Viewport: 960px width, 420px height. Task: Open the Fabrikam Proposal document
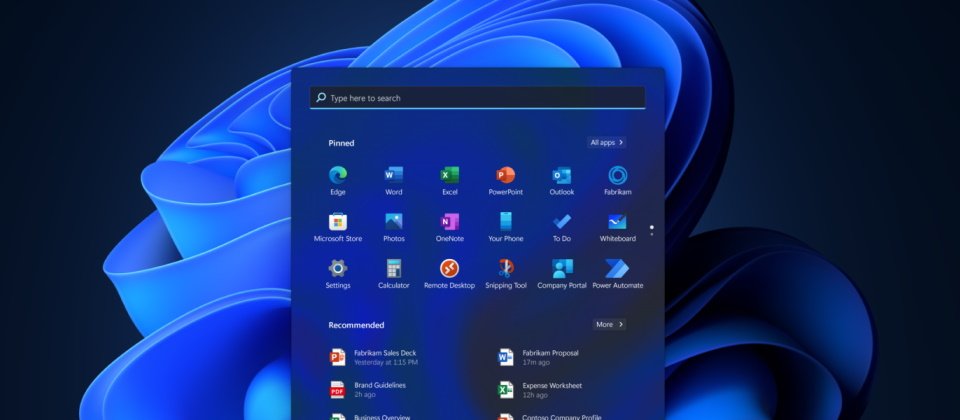539,357
